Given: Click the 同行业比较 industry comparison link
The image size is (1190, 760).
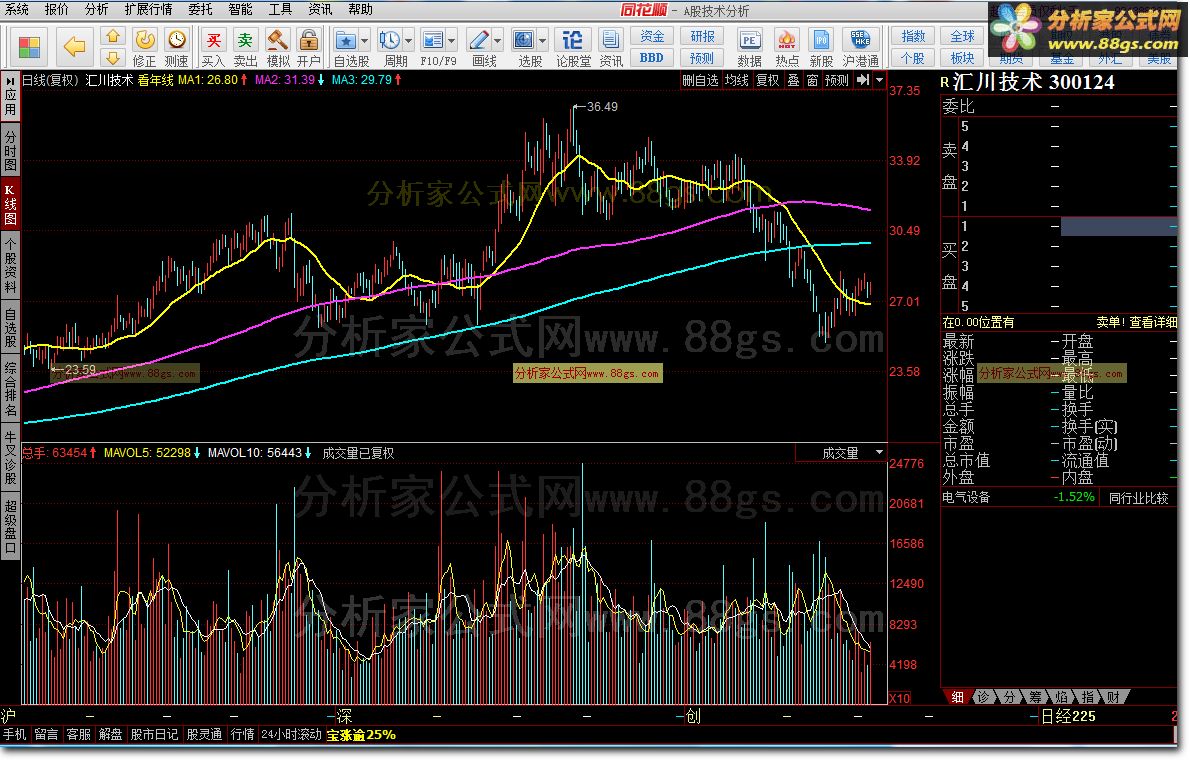Looking at the screenshot, I should 1138,498.
